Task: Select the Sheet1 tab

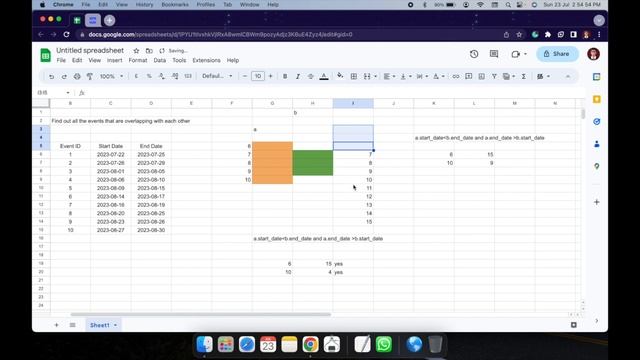Action: (x=103, y=325)
